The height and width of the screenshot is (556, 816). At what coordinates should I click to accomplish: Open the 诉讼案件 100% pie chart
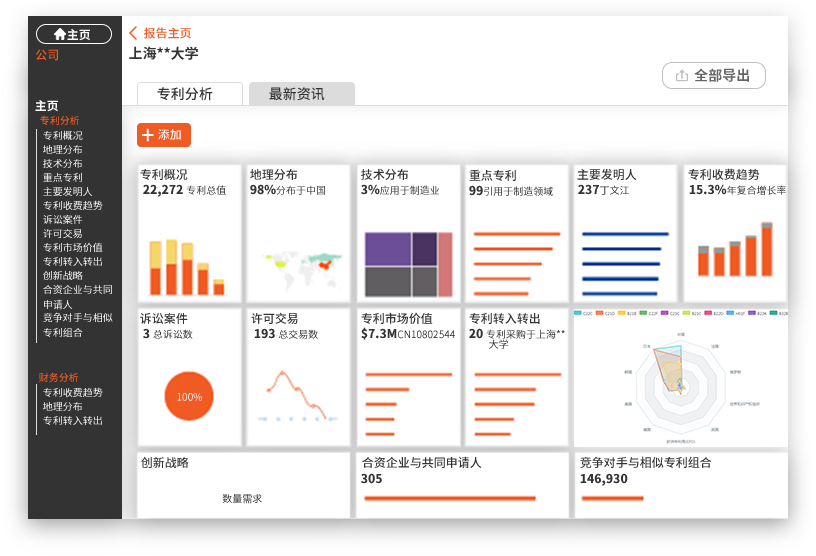[x=189, y=396]
